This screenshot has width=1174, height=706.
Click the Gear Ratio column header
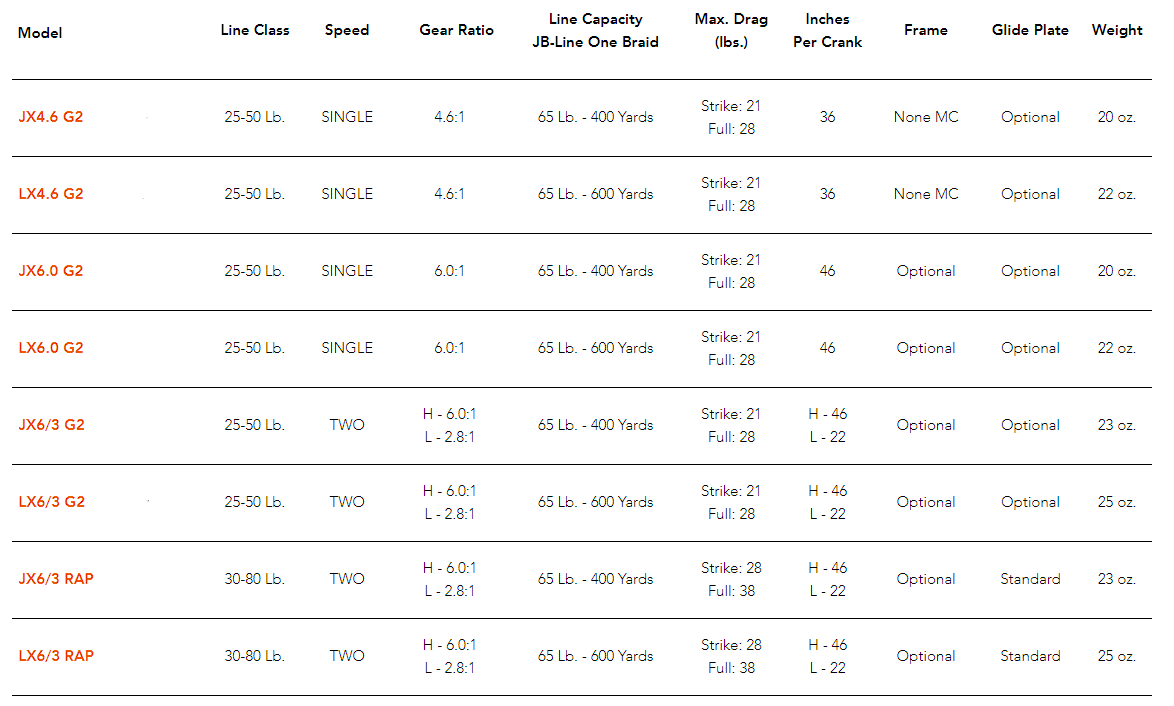[456, 30]
